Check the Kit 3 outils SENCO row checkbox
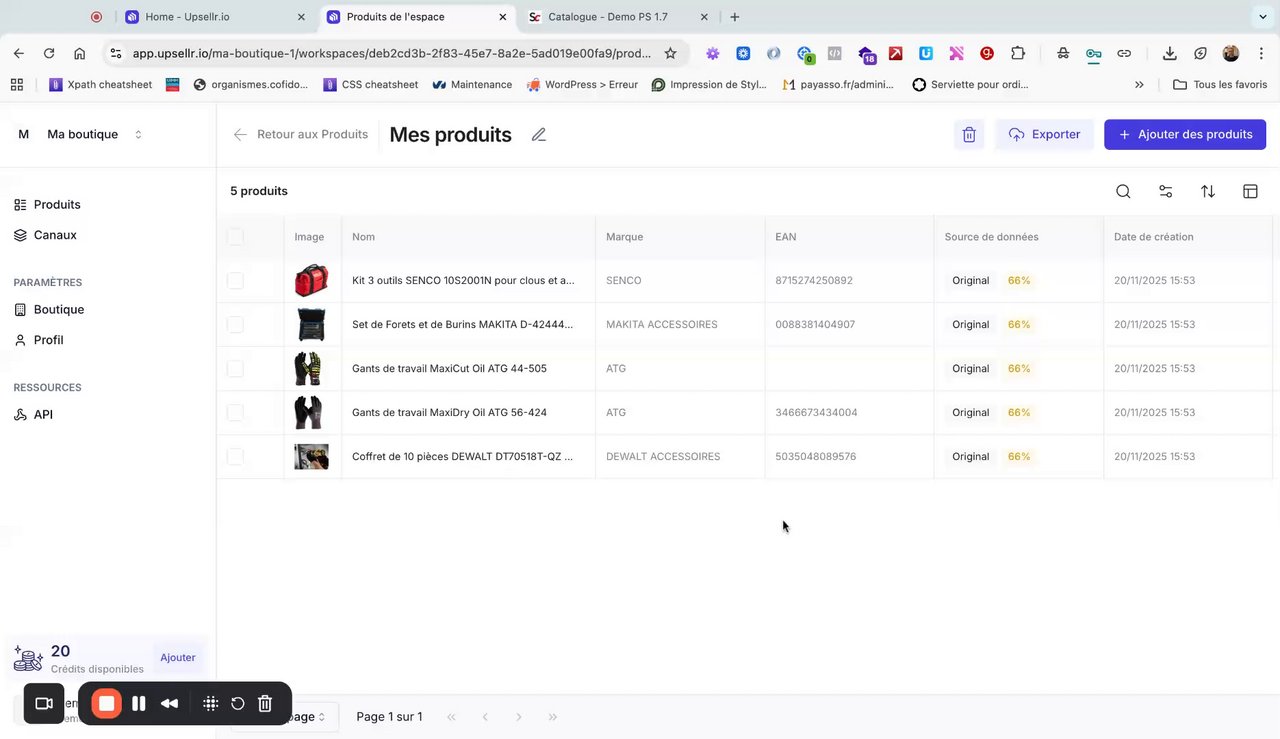 click(235, 281)
